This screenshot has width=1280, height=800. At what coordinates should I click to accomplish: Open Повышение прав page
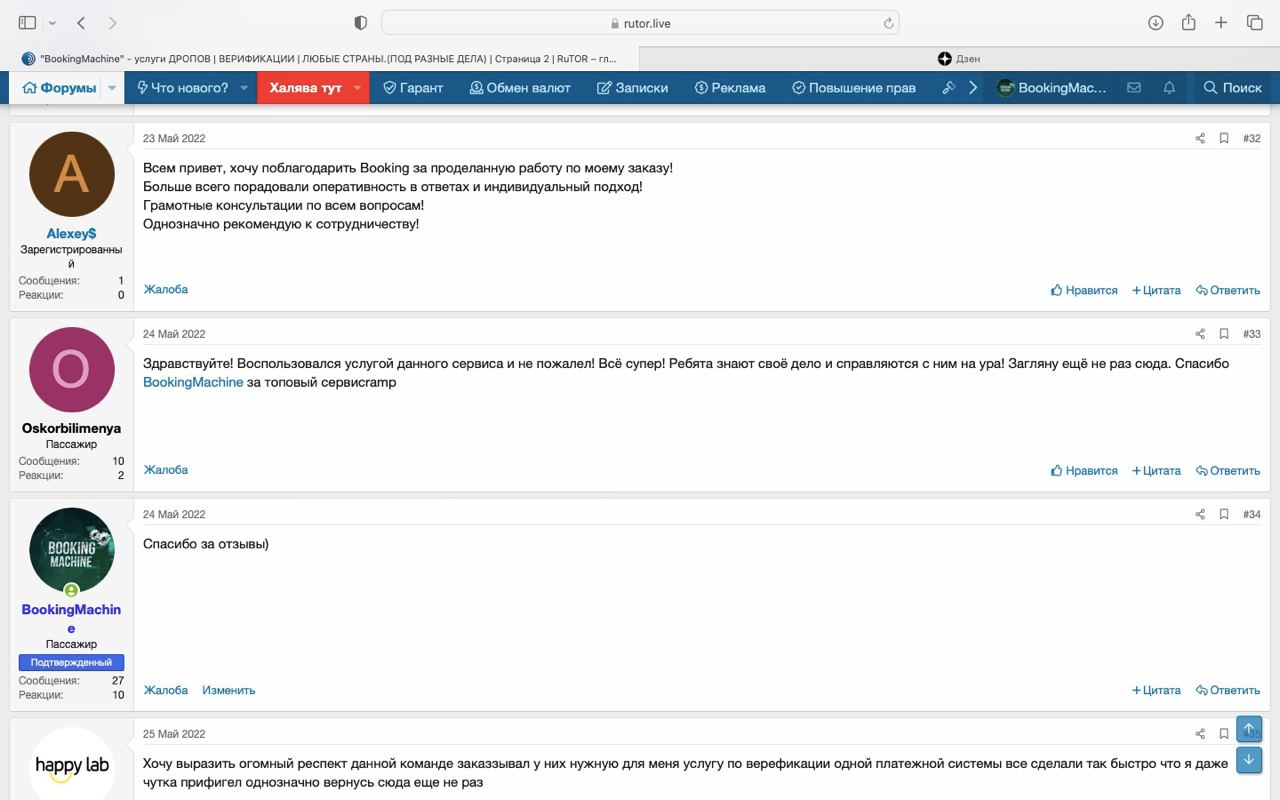point(853,88)
